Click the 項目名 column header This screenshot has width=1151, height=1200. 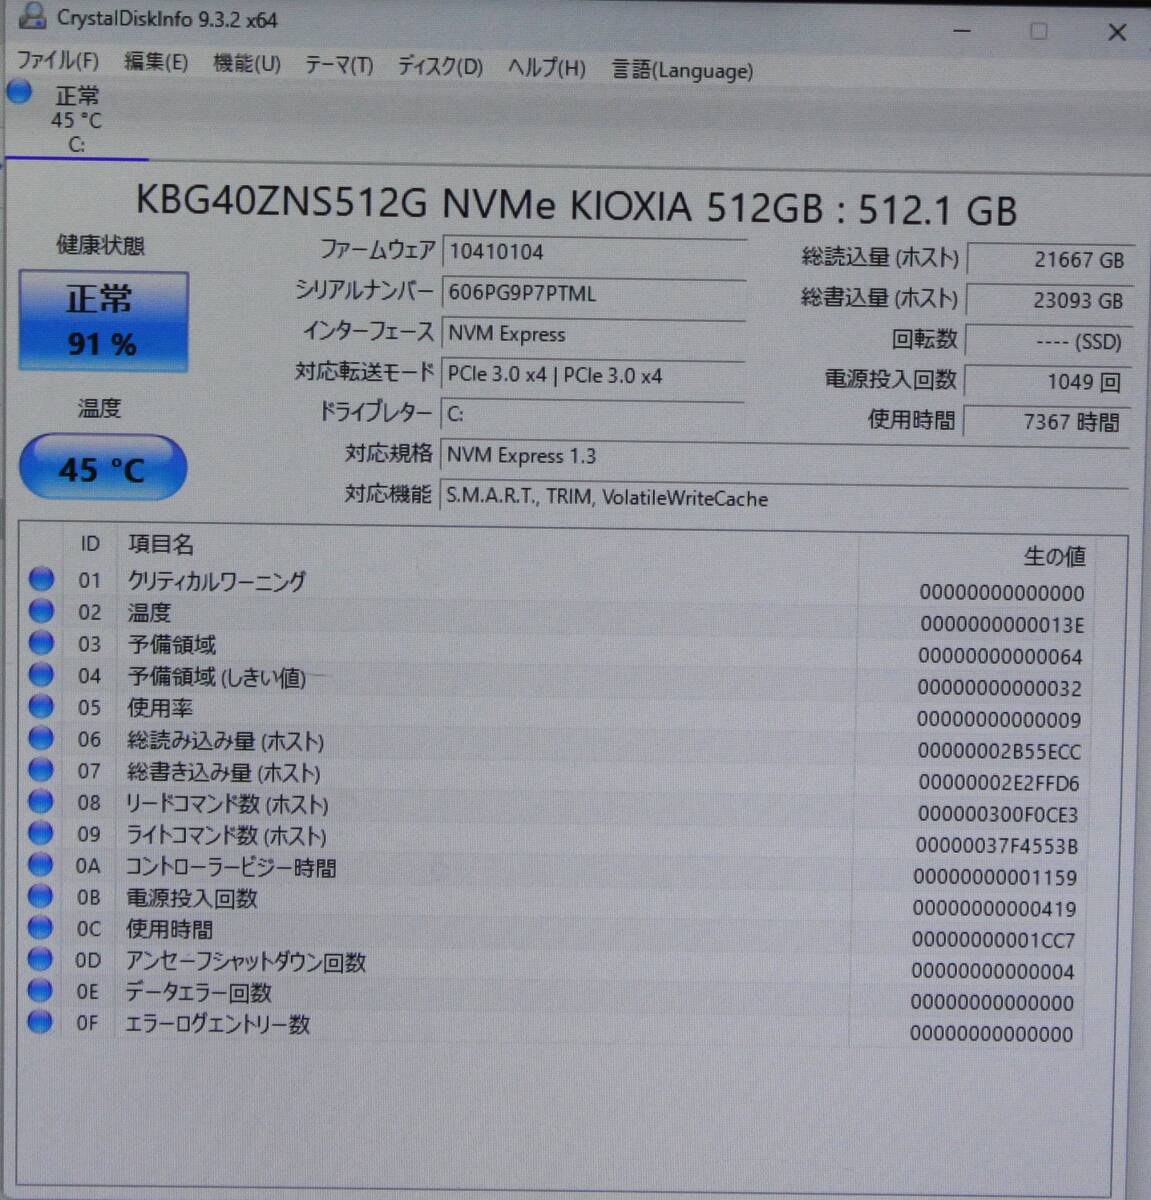tap(161, 544)
